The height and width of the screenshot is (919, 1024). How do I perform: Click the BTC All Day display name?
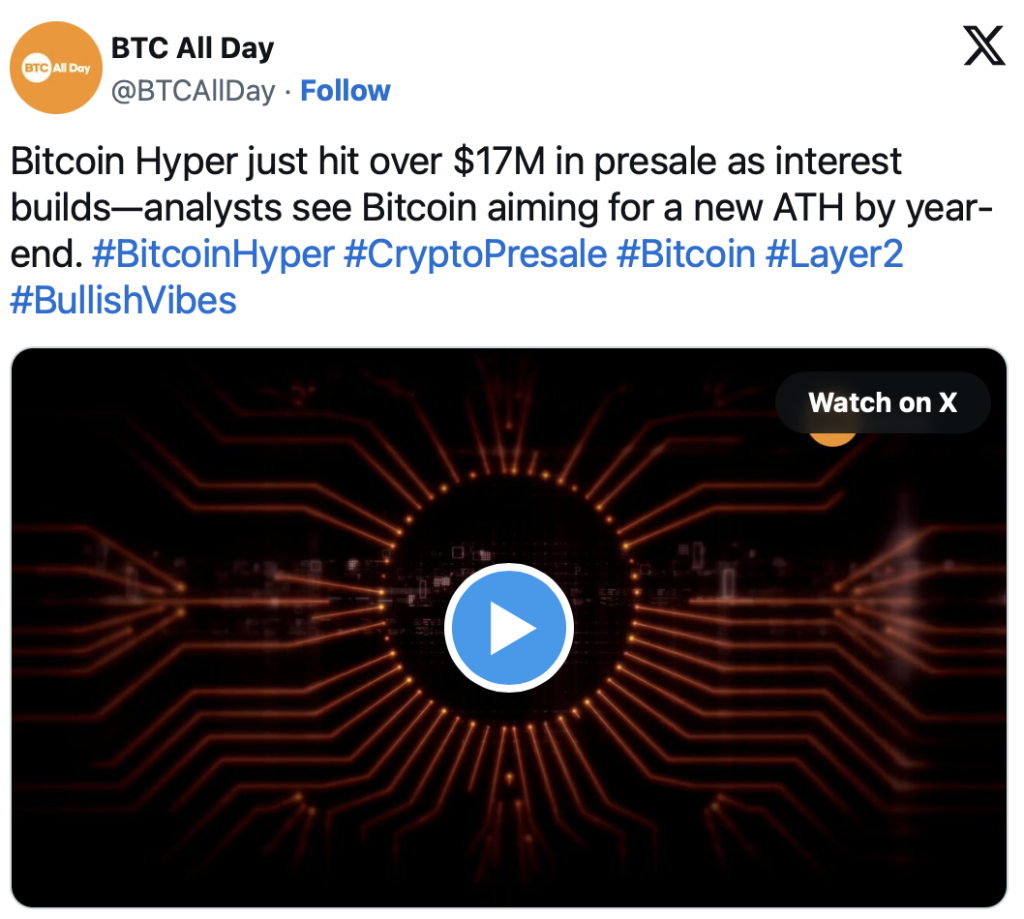click(x=192, y=48)
